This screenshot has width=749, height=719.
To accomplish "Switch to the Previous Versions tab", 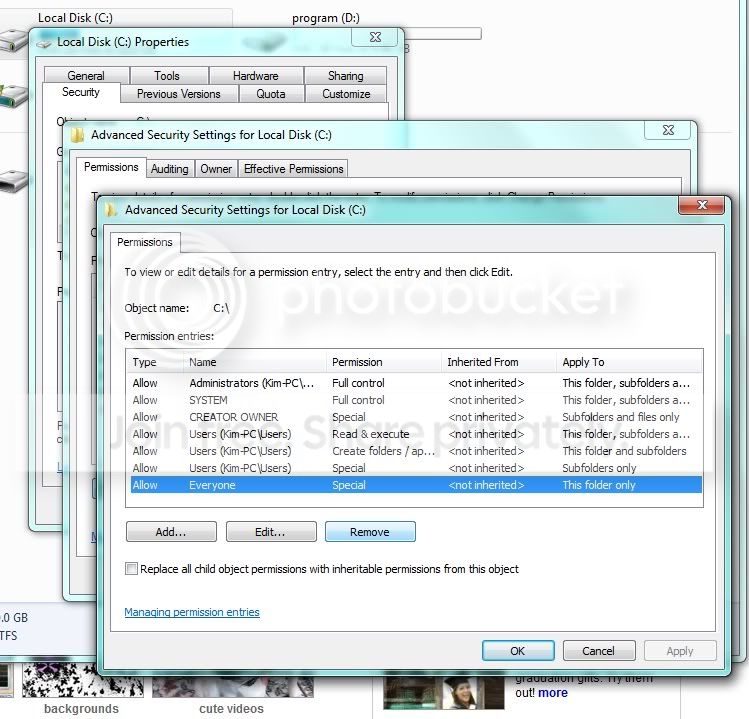I will pos(179,94).
